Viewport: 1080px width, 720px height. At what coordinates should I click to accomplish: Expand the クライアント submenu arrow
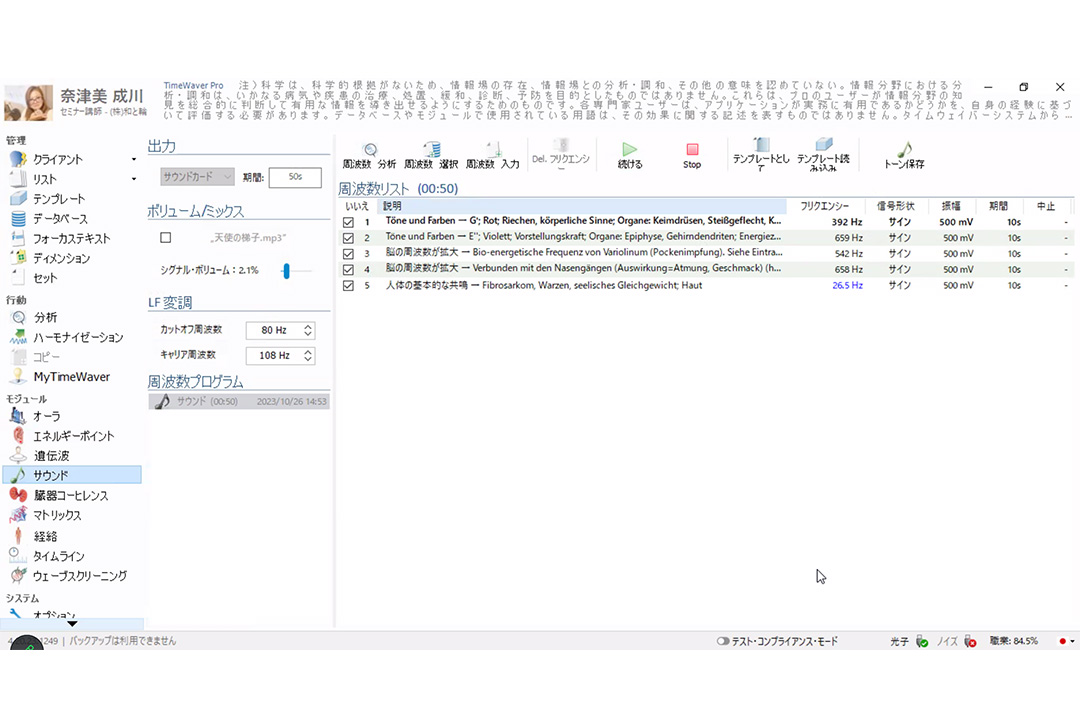(134, 160)
